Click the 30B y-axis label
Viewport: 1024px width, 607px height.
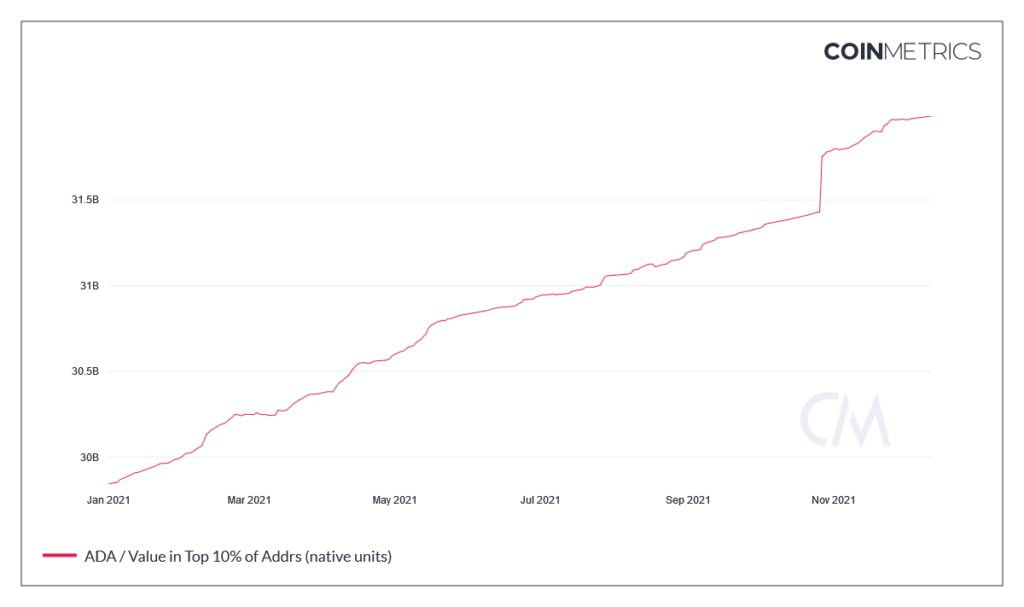coord(88,457)
